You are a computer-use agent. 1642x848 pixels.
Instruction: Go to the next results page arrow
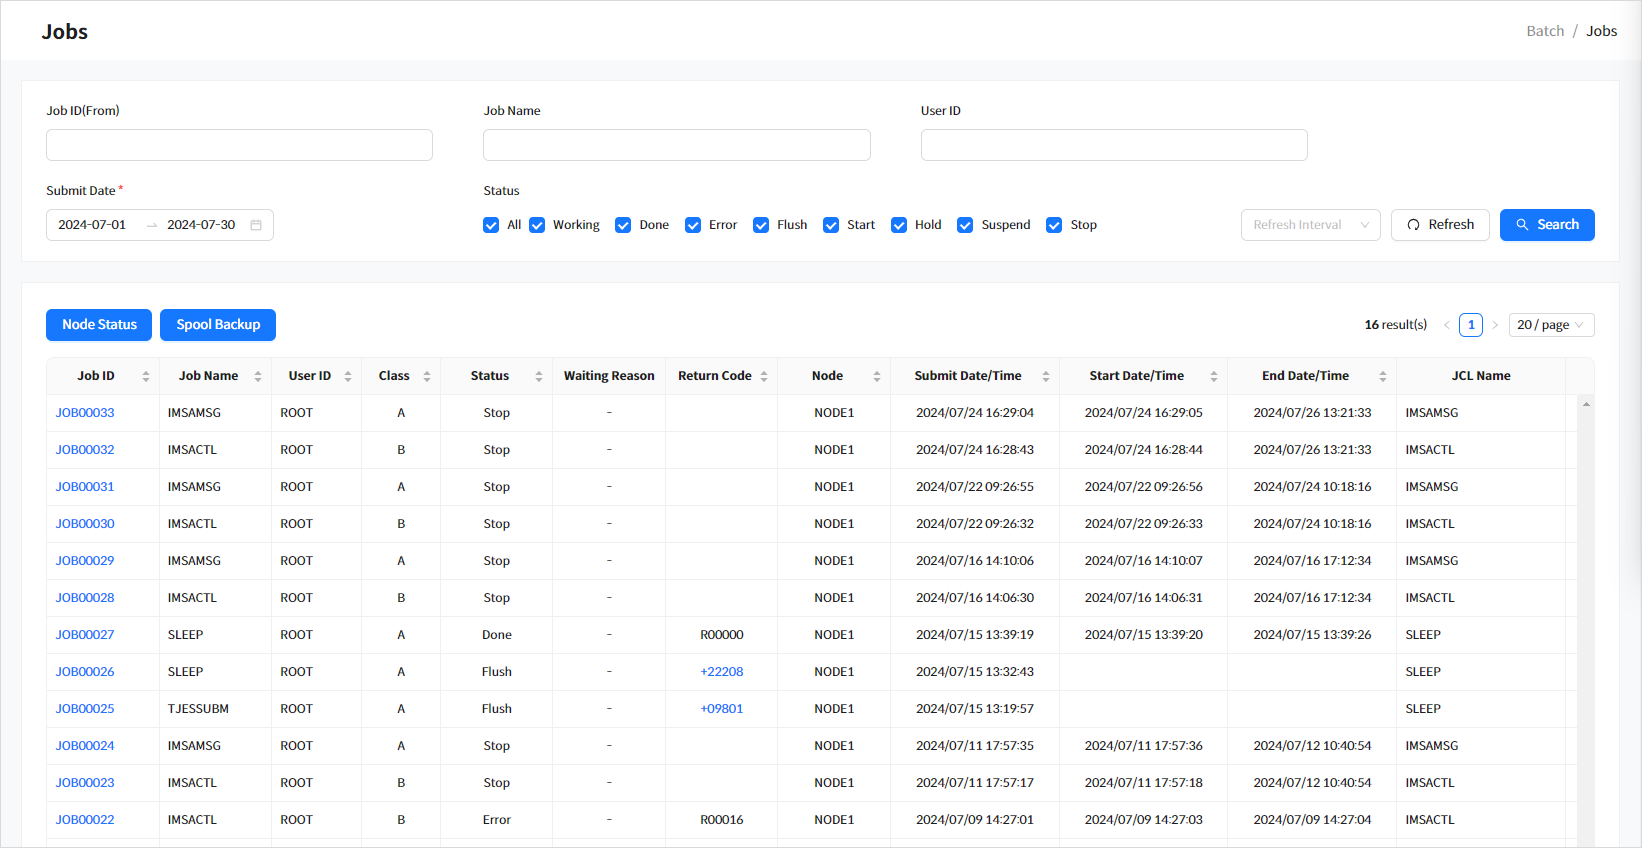(1495, 325)
